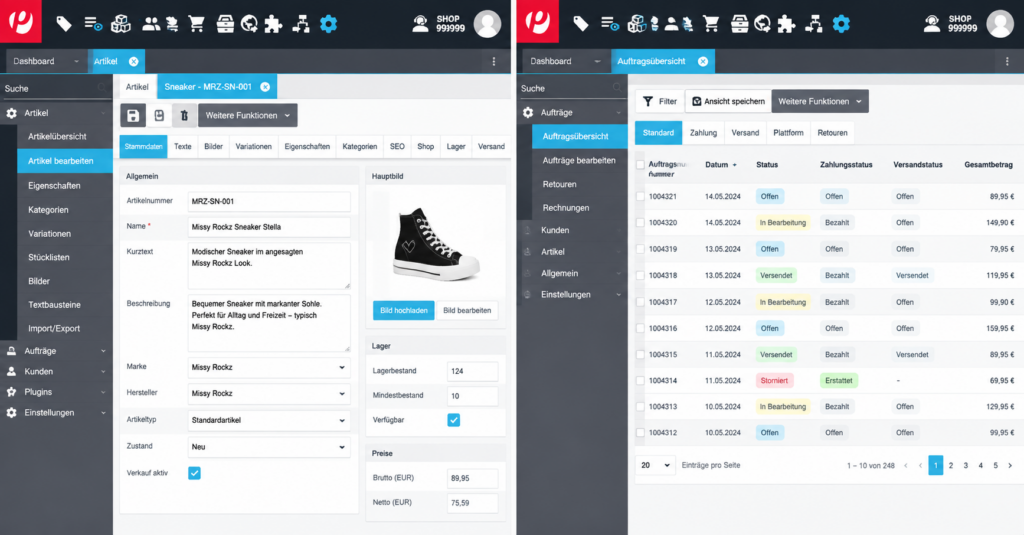Open the Hersteller dropdown
This screenshot has height=535, width=1024.
(x=269, y=394)
